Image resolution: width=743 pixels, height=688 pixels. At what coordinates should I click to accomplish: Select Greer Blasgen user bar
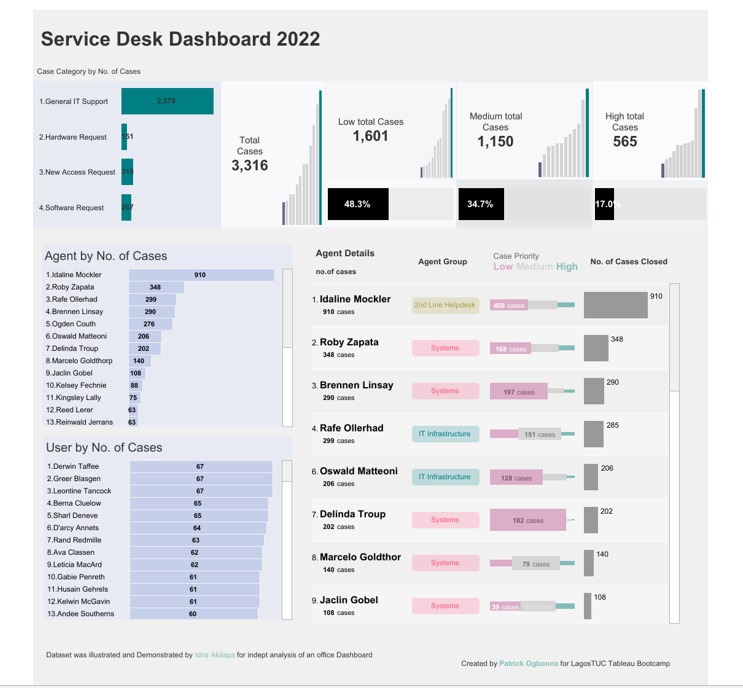pos(201,479)
